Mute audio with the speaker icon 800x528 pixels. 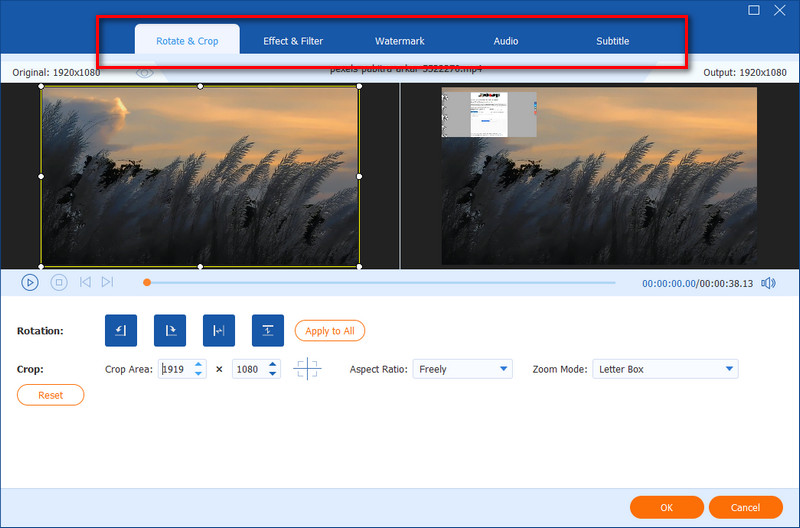tap(768, 283)
